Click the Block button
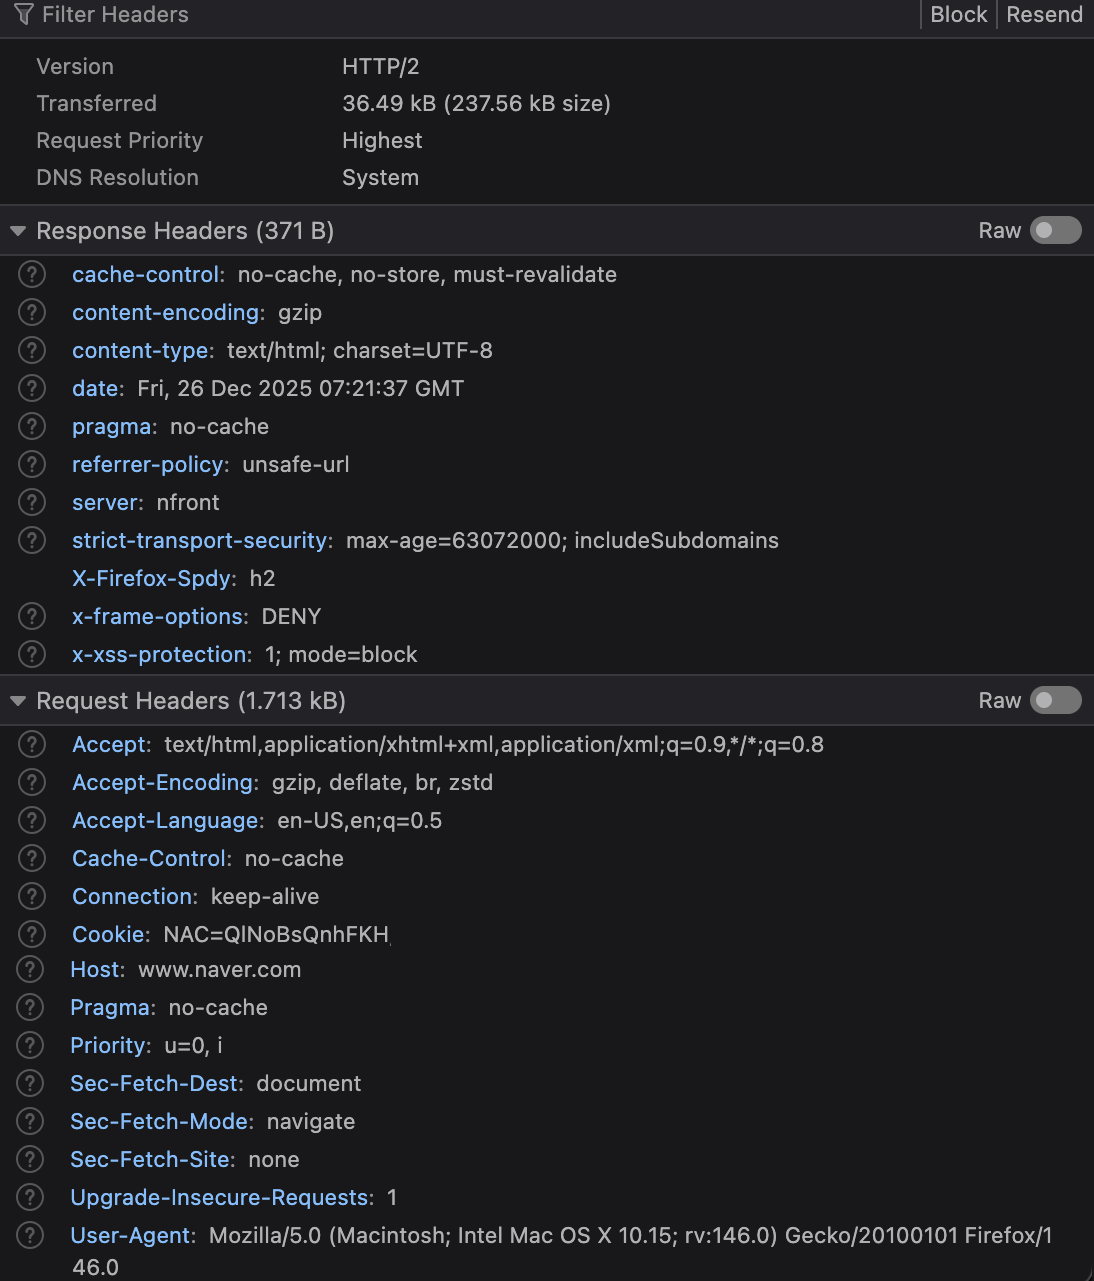The image size is (1094, 1281). (x=958, y=14)
